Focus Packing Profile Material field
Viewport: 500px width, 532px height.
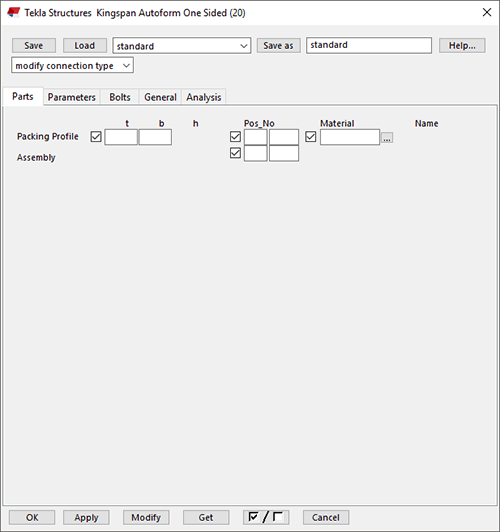coord(350,137)
